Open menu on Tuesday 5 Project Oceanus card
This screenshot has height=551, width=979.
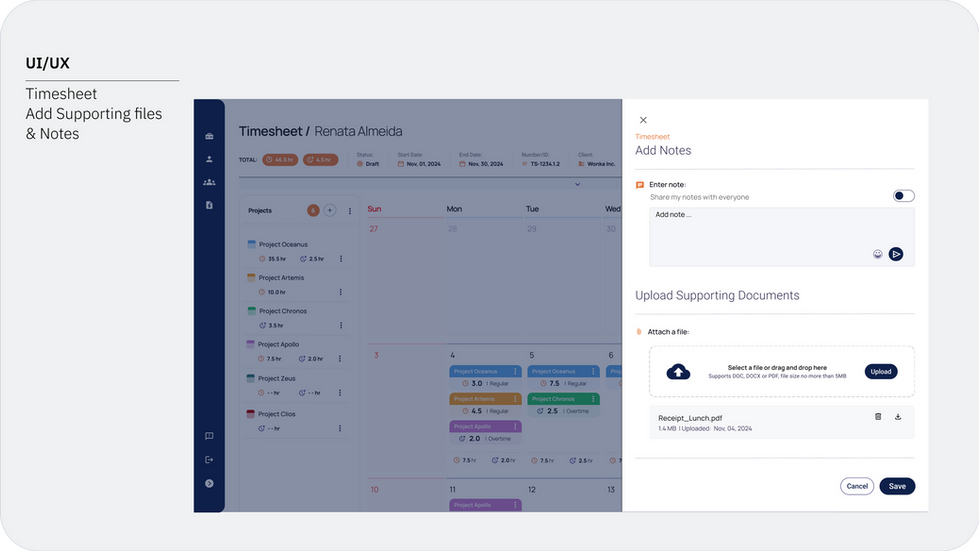click(593, 371)
